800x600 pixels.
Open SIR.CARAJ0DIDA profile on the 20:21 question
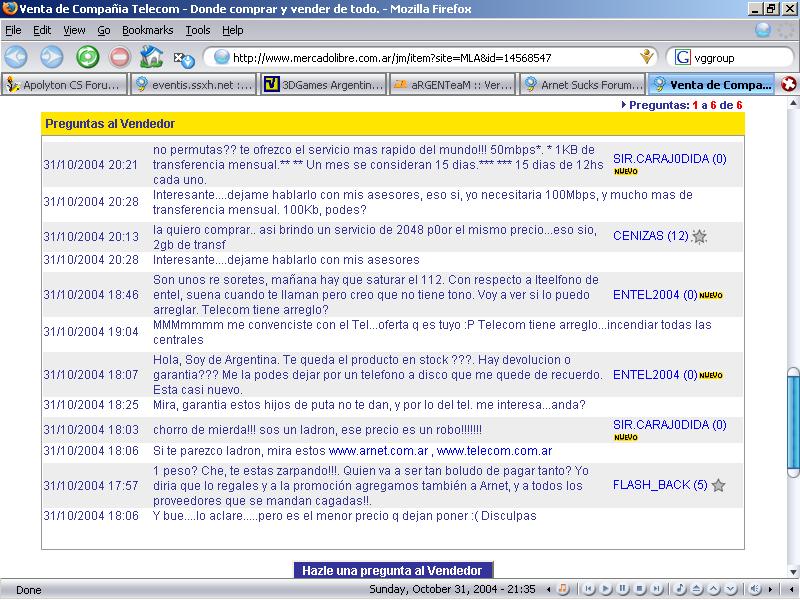(x=669, y=159)
